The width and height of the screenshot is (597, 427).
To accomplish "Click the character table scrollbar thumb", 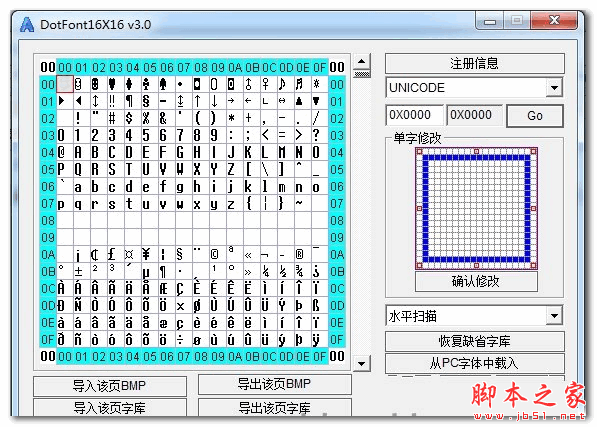I will coord(362,74).
